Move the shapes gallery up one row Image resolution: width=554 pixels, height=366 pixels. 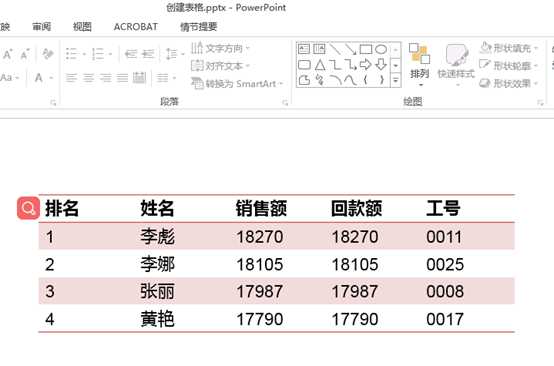(x=396, y=50)
